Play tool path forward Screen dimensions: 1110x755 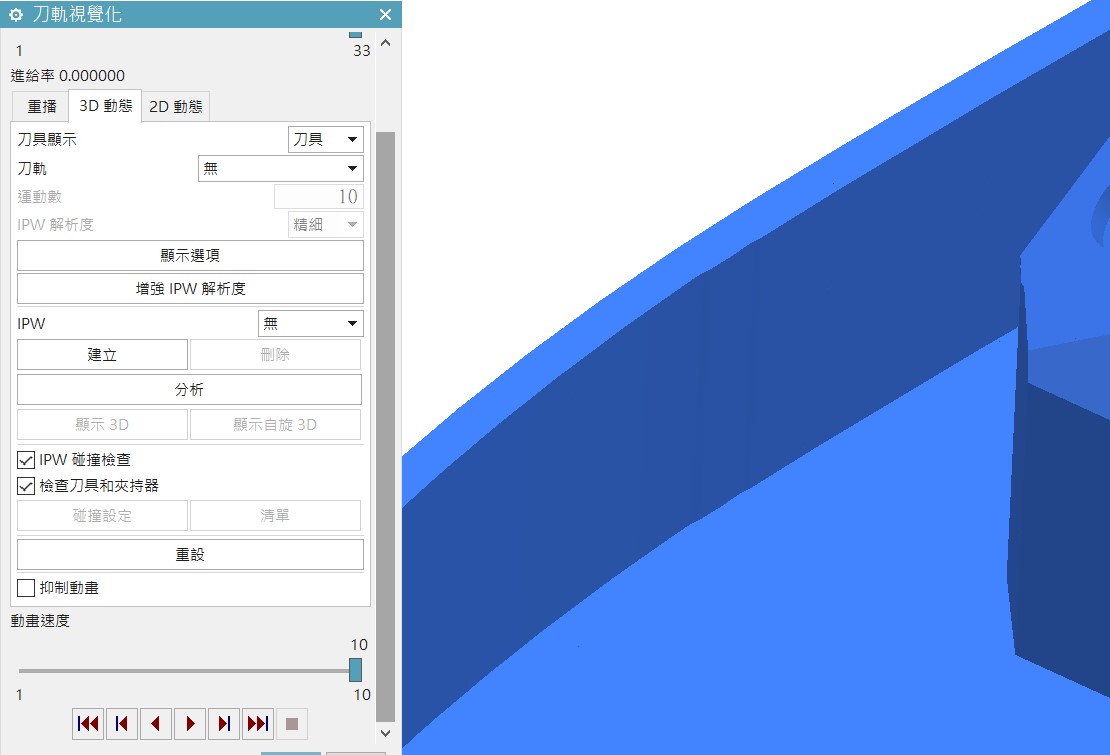190,723
